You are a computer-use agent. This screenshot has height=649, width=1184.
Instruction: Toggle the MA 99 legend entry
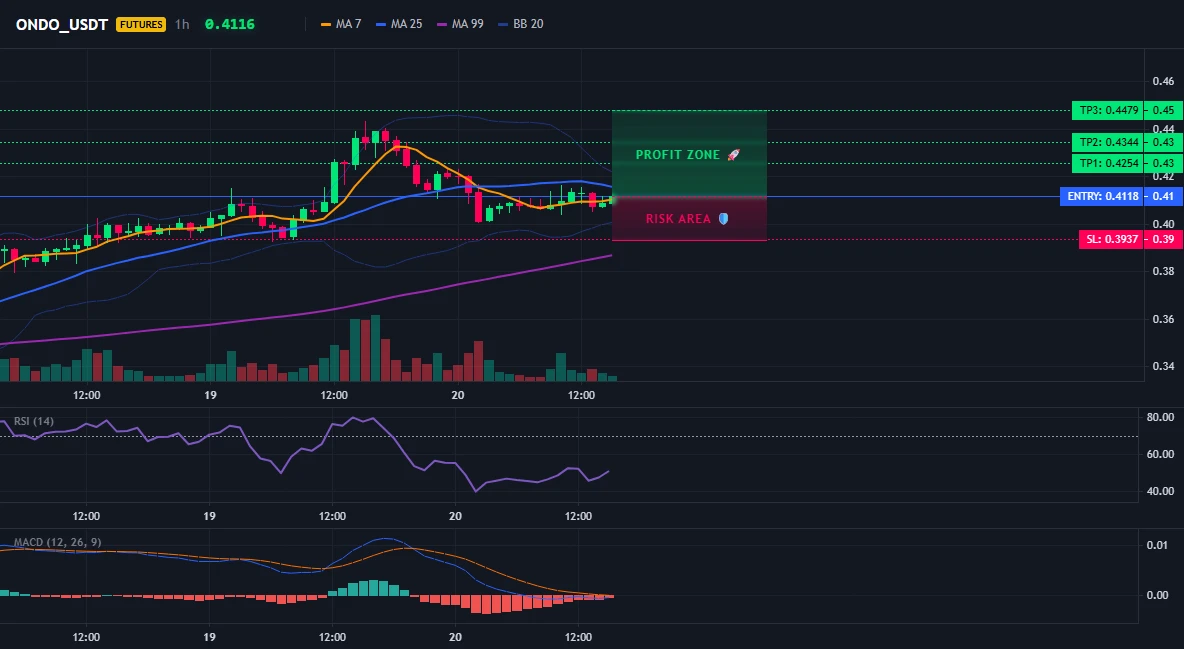[x=461, y=24]
